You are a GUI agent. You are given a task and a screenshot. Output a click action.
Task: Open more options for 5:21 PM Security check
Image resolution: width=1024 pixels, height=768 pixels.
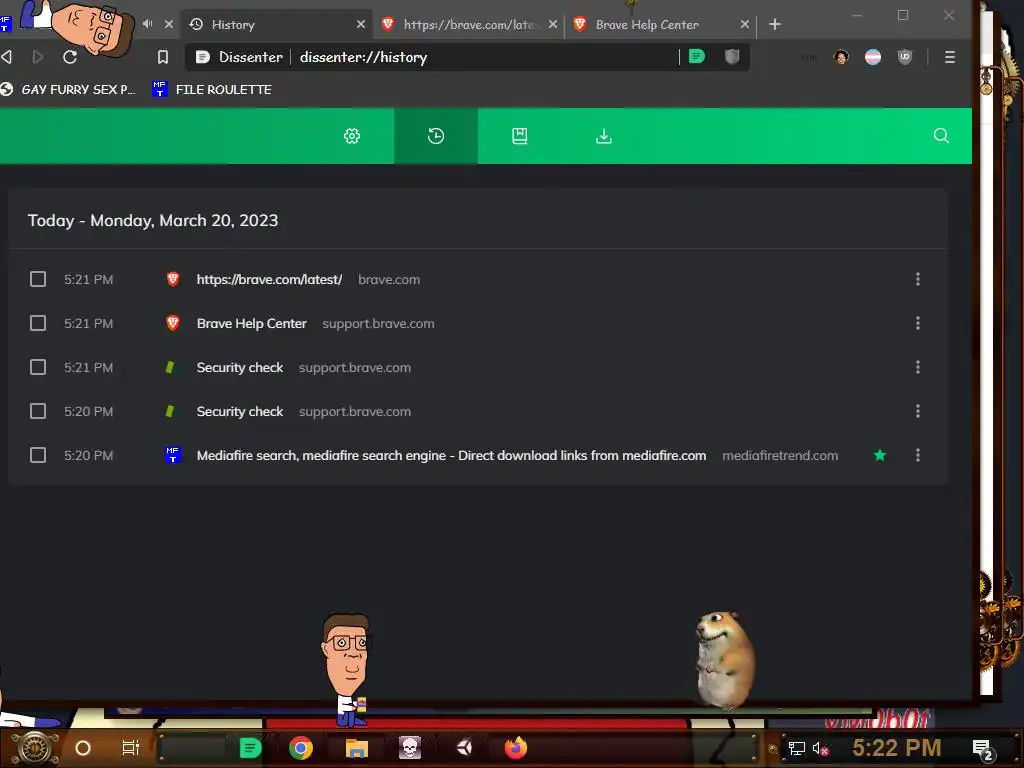tap(918, 367)
